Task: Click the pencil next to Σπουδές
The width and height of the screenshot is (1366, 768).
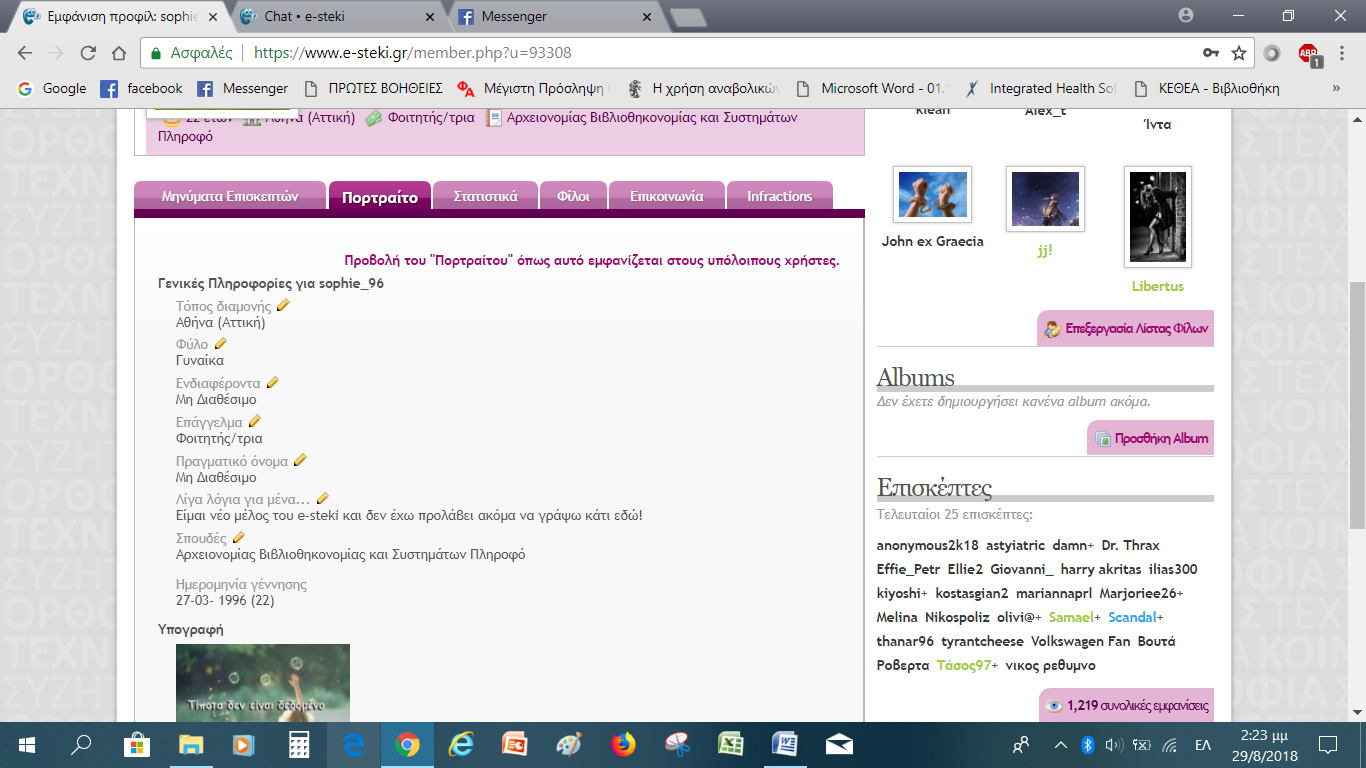Action: (x=239, y=537)
